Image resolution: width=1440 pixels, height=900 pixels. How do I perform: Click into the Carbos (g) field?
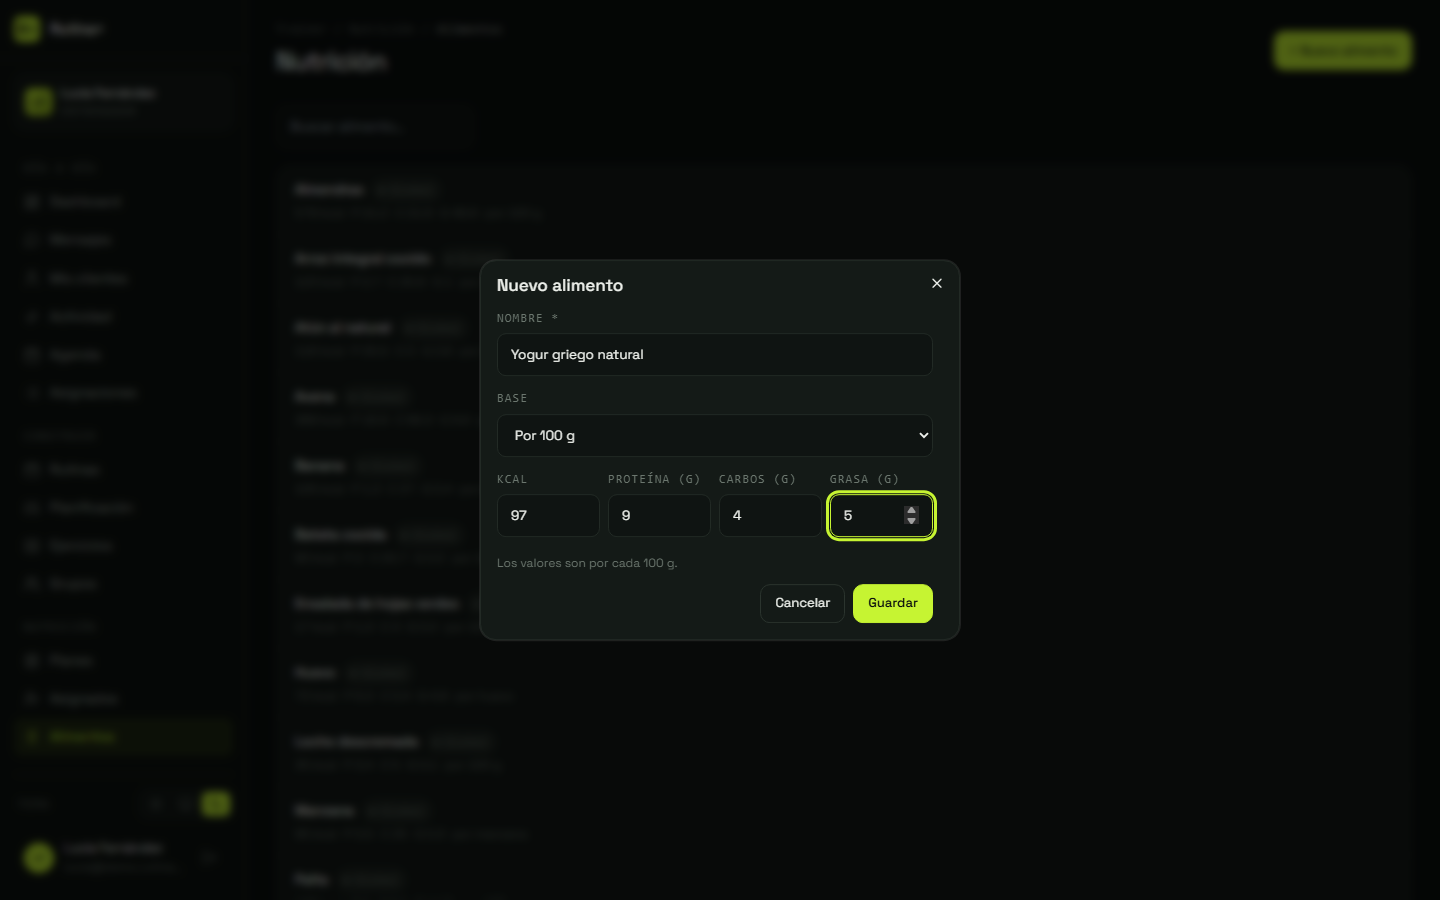pos(770,516)
